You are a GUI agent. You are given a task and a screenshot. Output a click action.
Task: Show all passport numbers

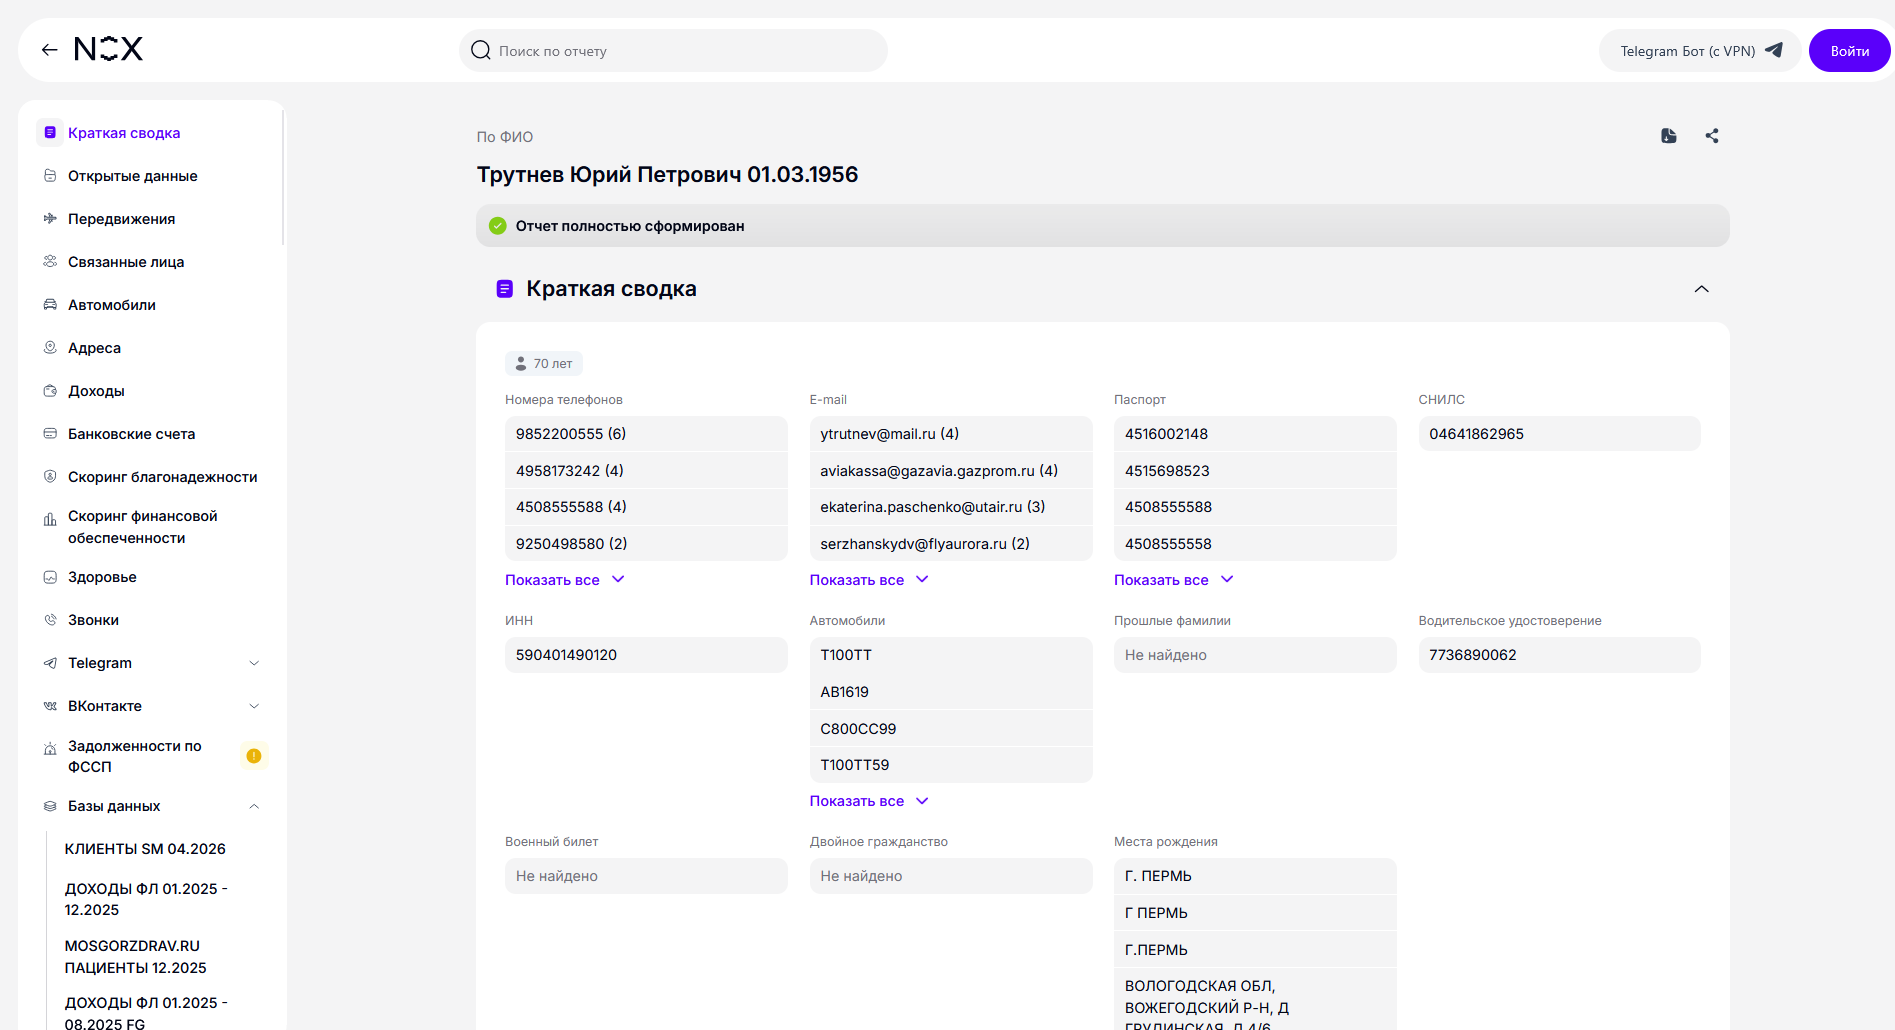tap(1174, 580)
